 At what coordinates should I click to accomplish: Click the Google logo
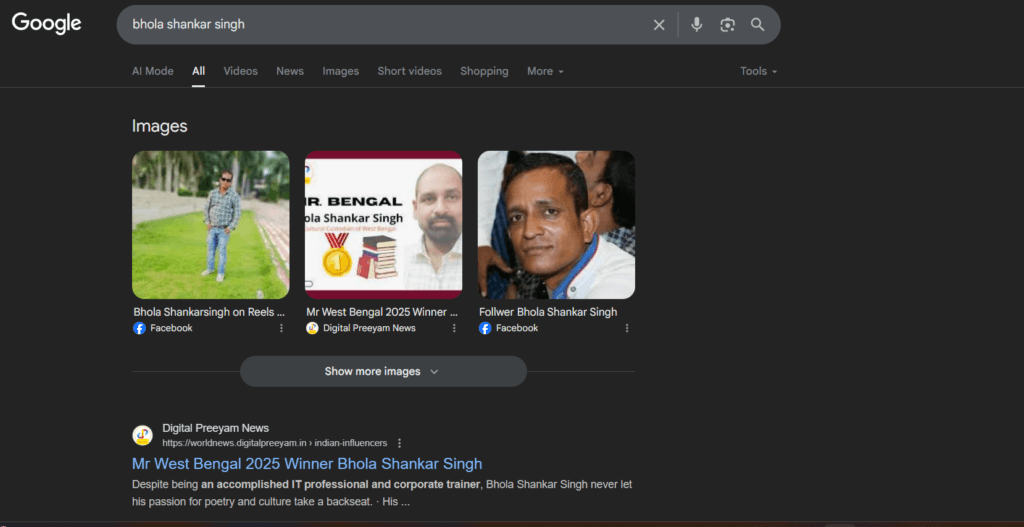(46, 24)
